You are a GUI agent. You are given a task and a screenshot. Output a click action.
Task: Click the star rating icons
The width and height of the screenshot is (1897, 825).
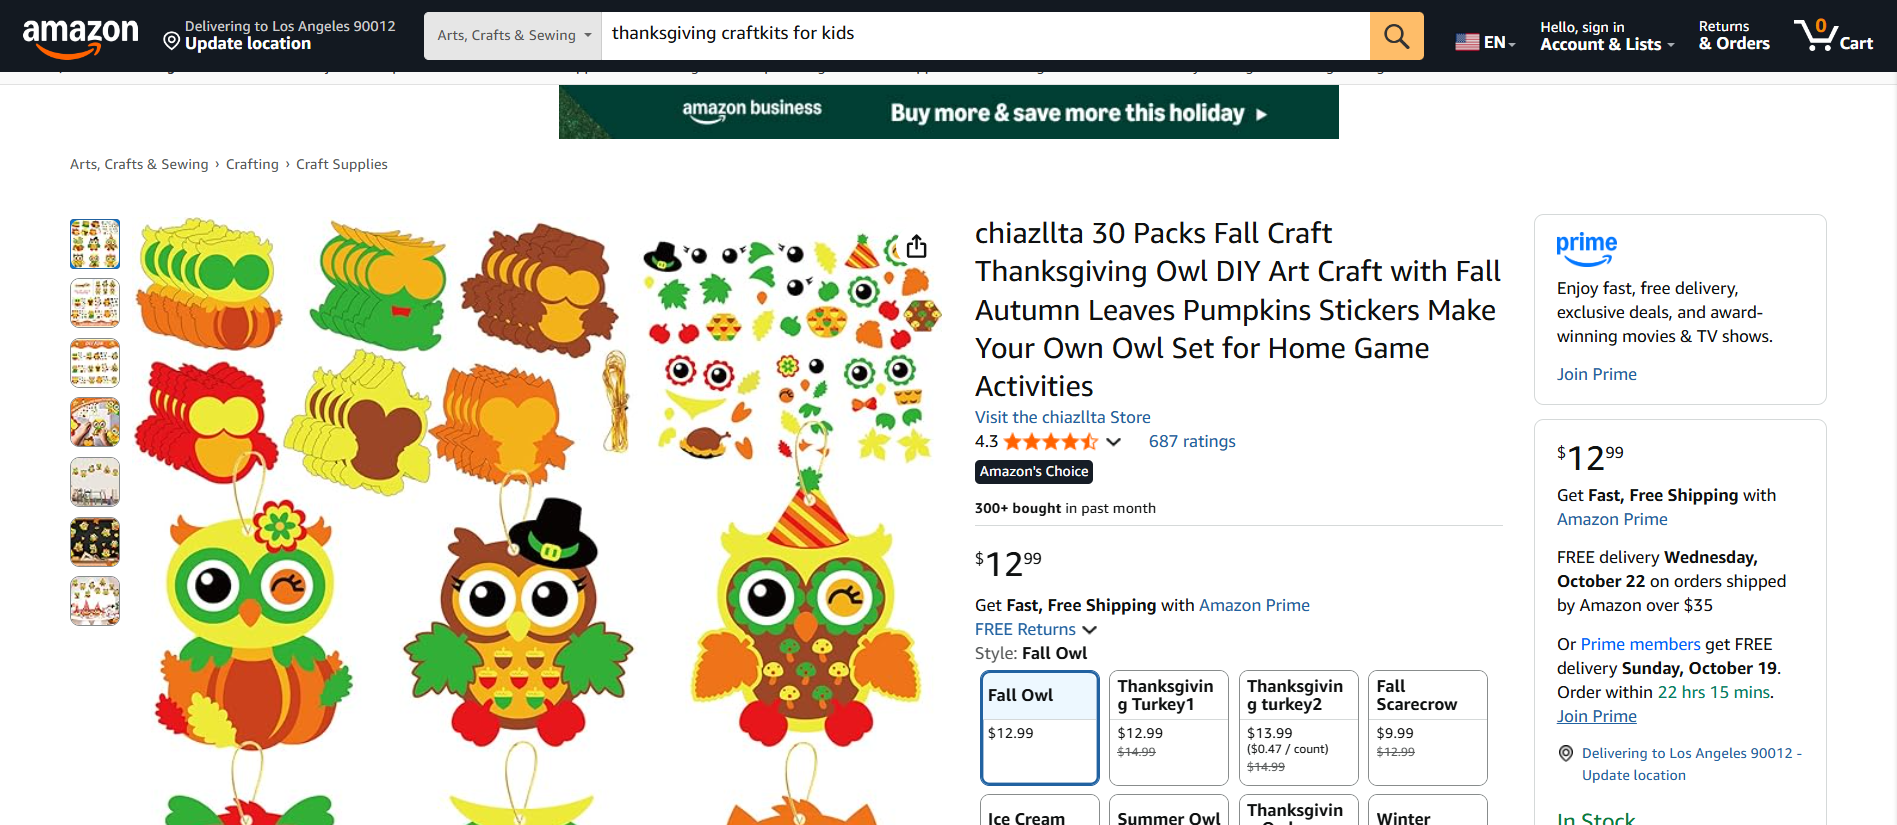click(1050, 442)
